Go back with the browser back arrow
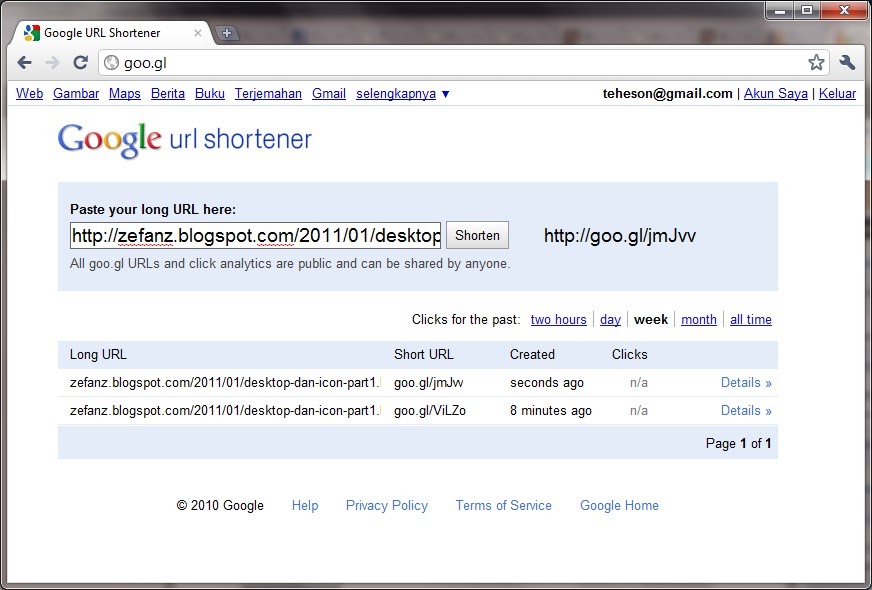Screen dimensions: 872x590 click(x=24, y=63)
